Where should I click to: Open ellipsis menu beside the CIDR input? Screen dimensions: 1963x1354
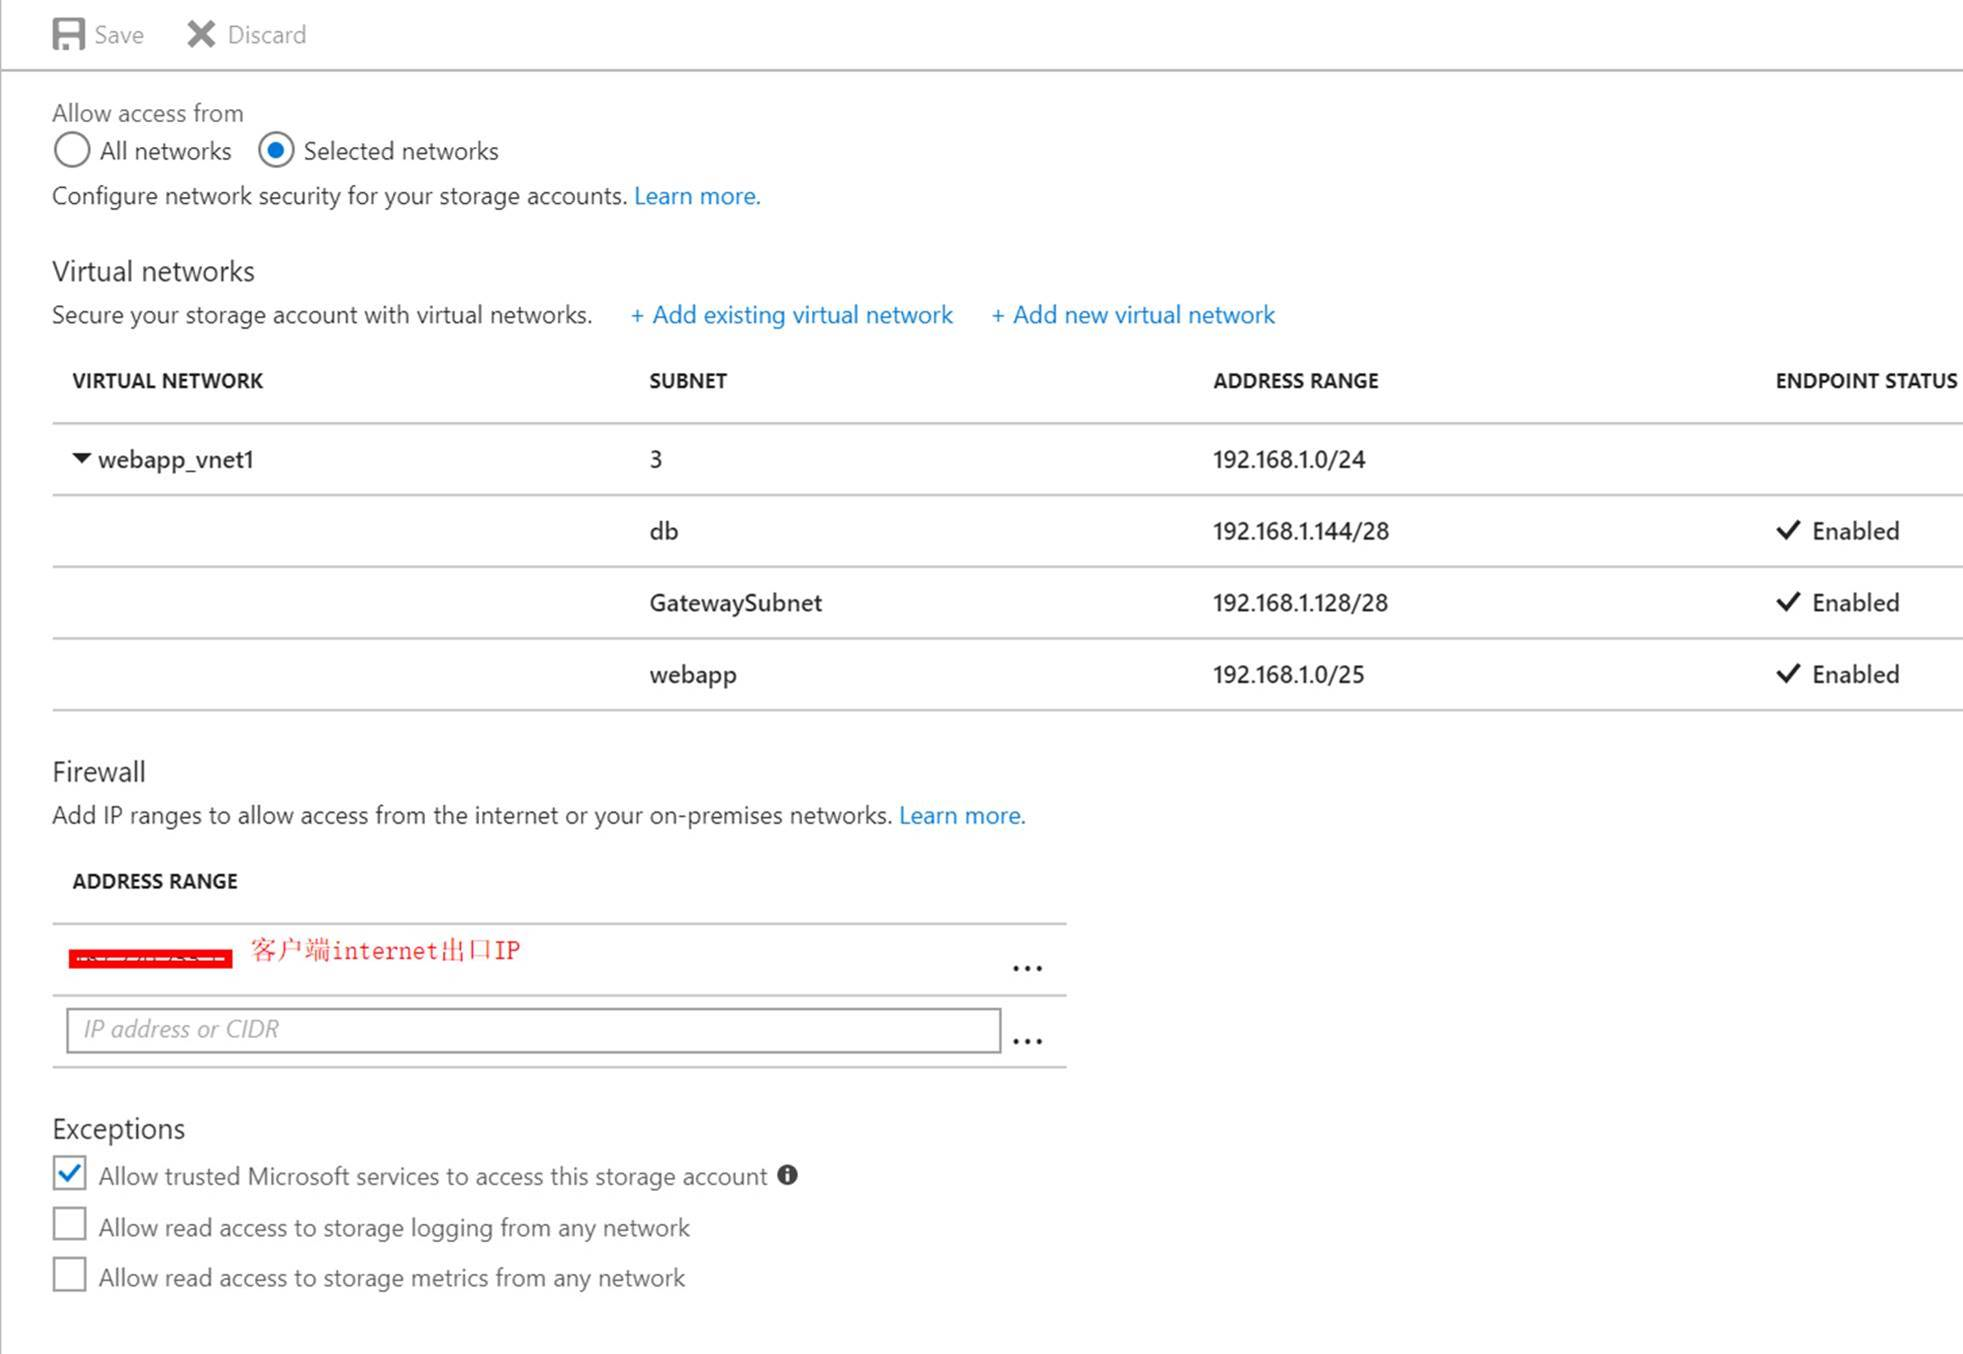1027,1040
